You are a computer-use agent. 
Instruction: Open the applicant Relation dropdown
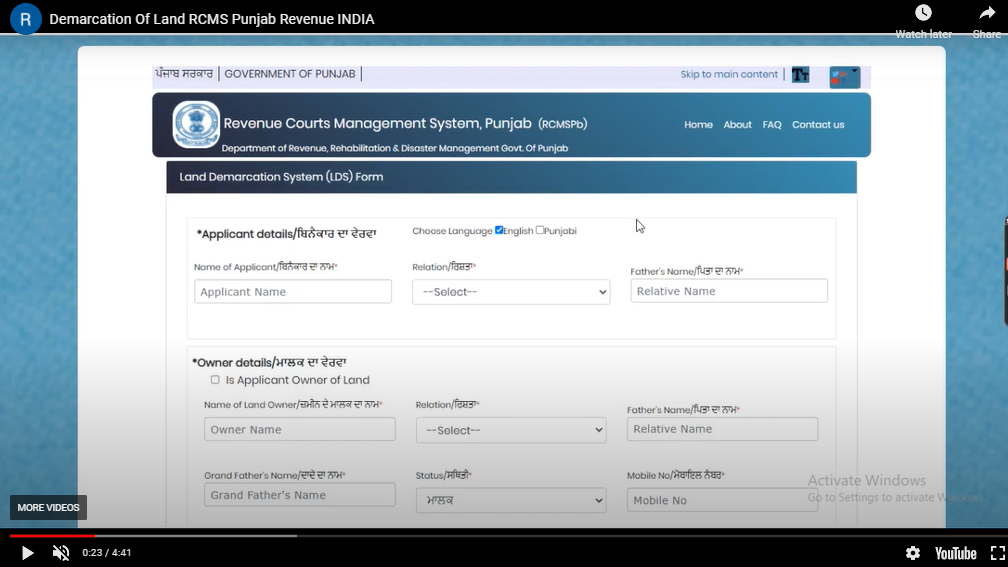(511, 292)
